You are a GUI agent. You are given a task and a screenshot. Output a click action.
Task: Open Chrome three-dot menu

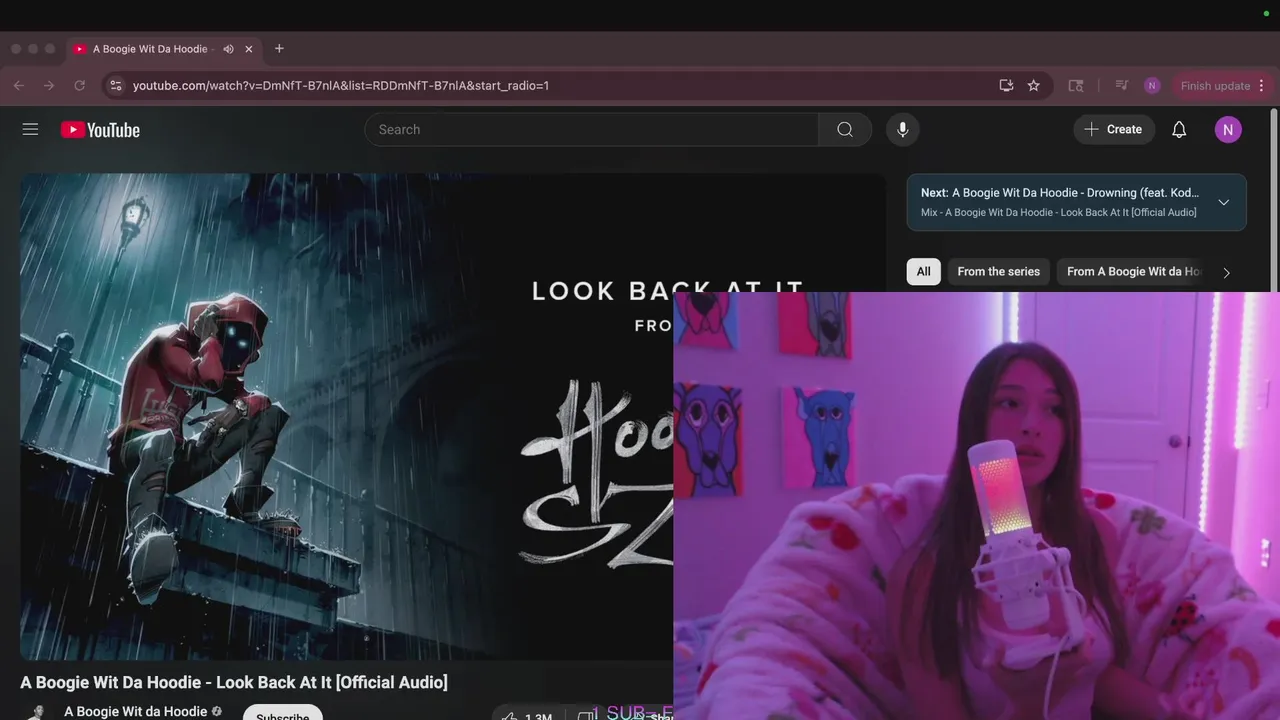[x=1262, y=86]
